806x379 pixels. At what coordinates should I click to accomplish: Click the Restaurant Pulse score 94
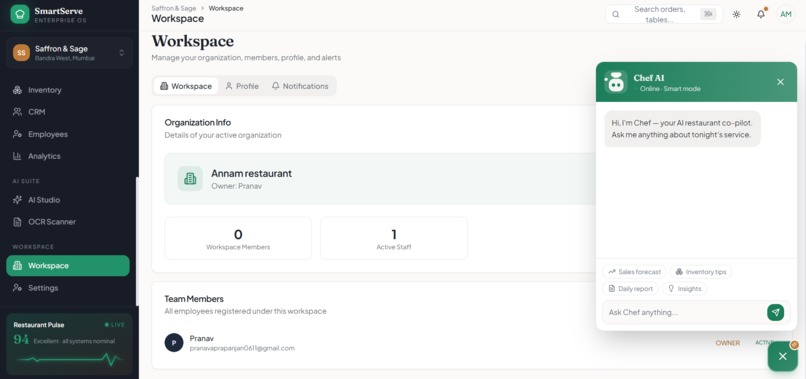21,340
